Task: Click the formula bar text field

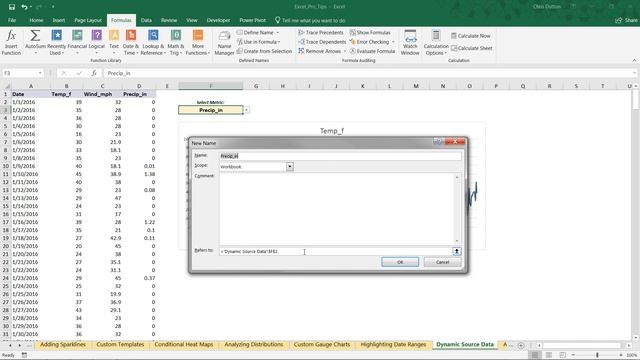Action: 369,73
